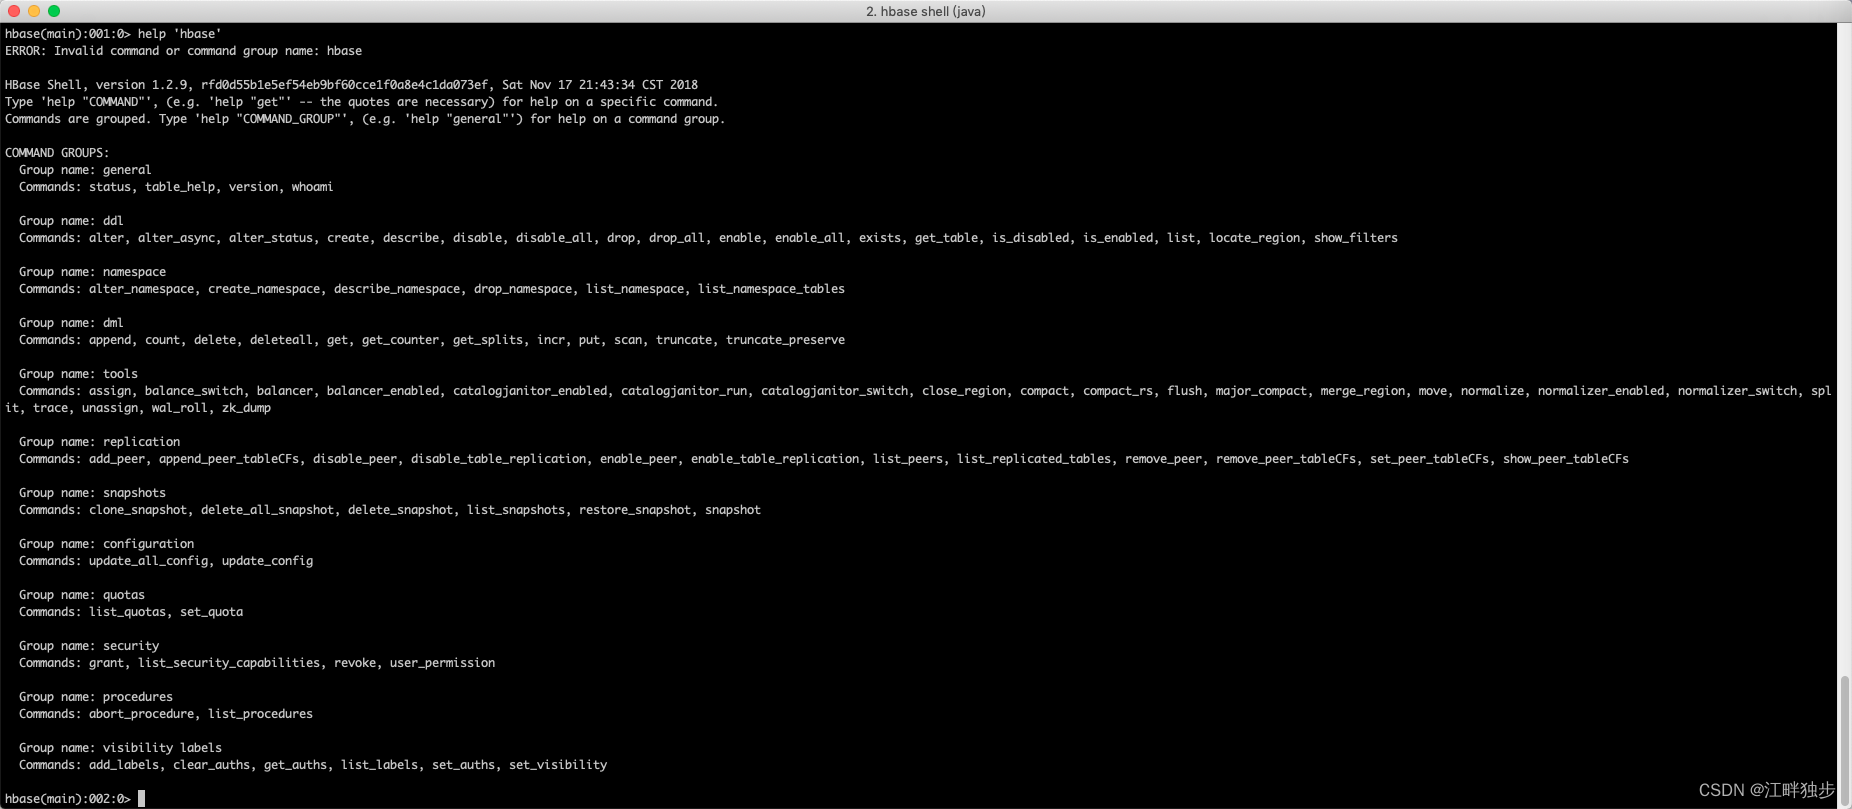Click 'Group name: general' line
This screenshot has width=1852, height=809.
(85, 170)
